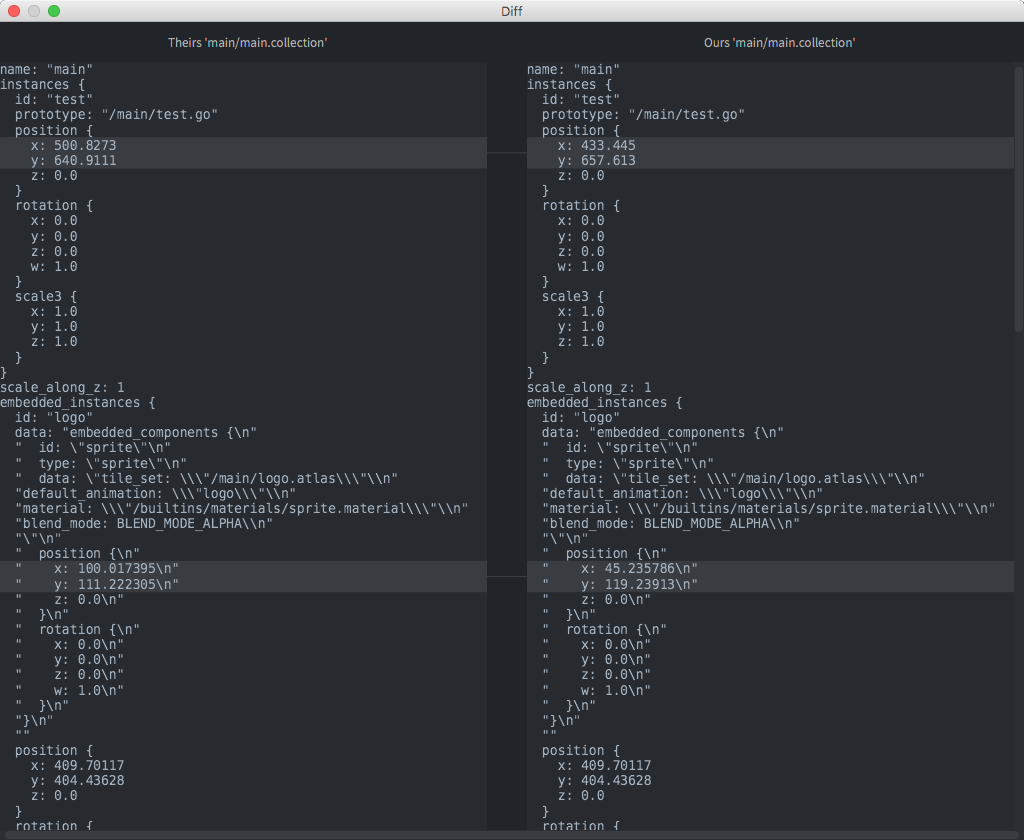The height and width of the screenshot is (840, 1024).
Task: Click the vertical scrollbar thumb on right edge
Action: click(1018, 200)
